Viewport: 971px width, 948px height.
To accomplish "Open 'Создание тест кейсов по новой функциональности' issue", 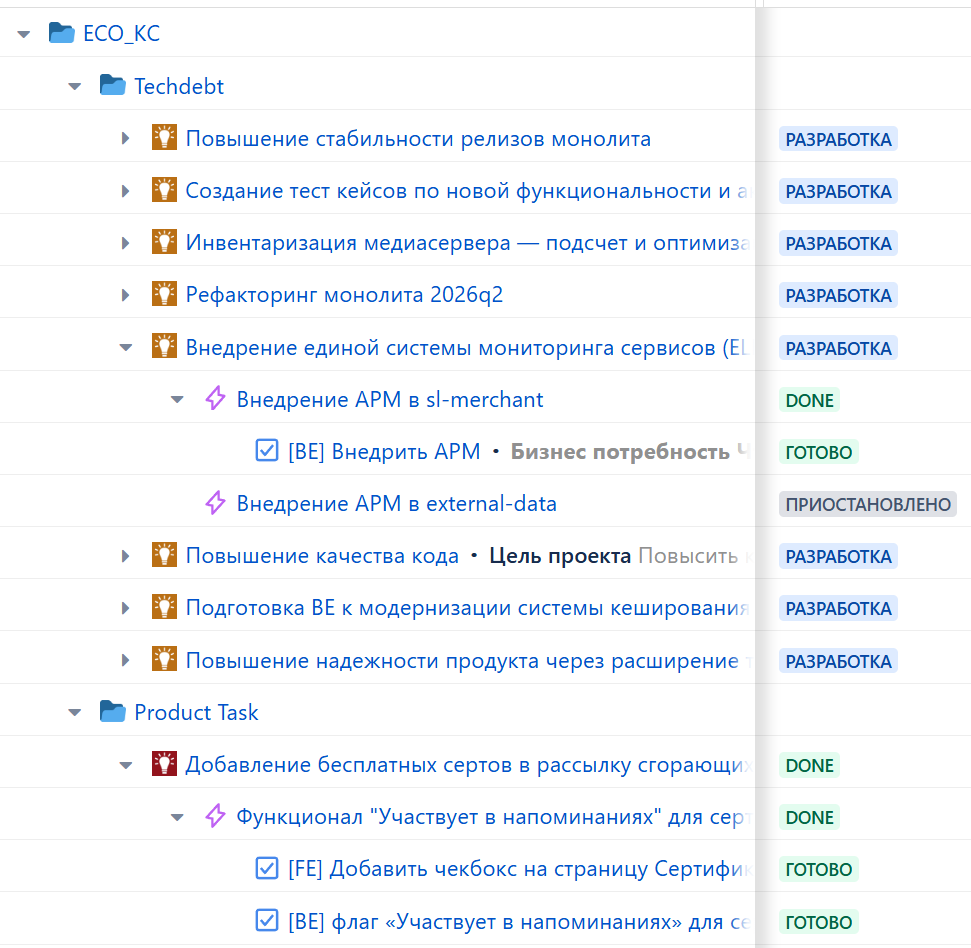I will point(469,191).
